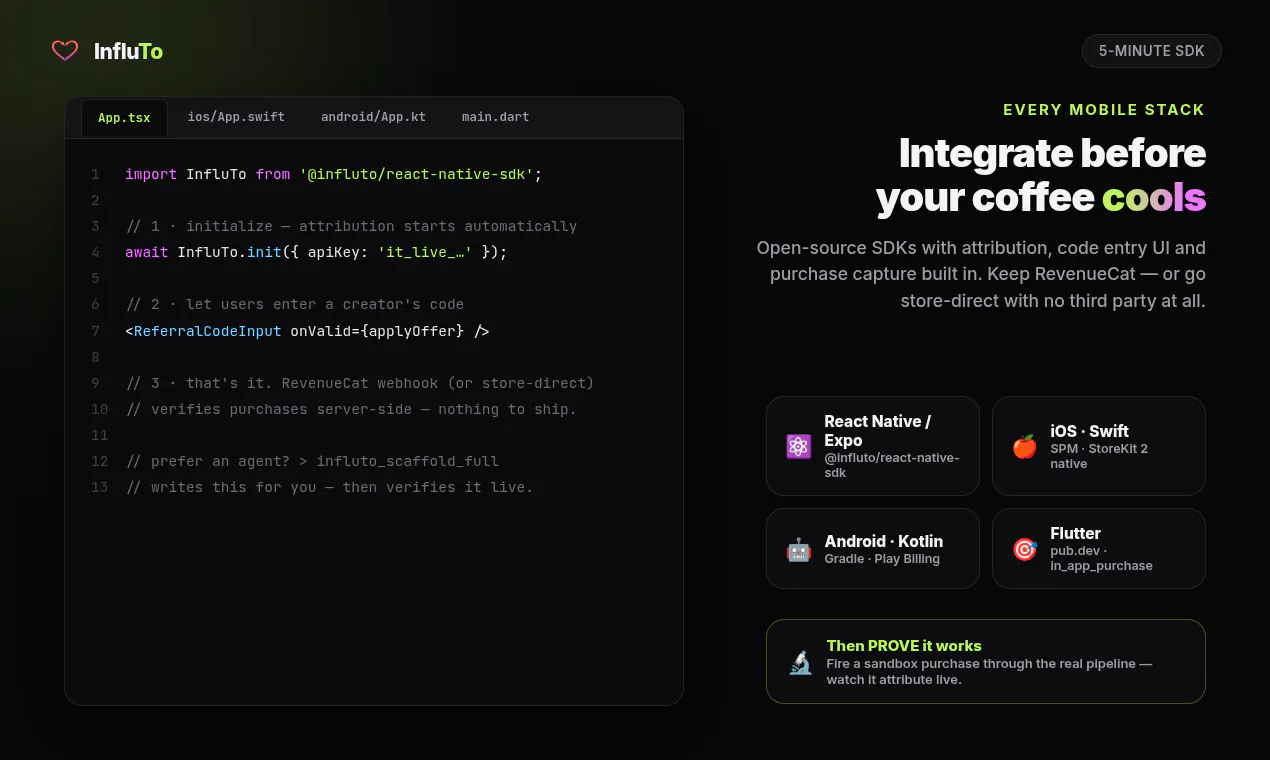Switch to the App.tsx tab

click(x=124, y=117)
